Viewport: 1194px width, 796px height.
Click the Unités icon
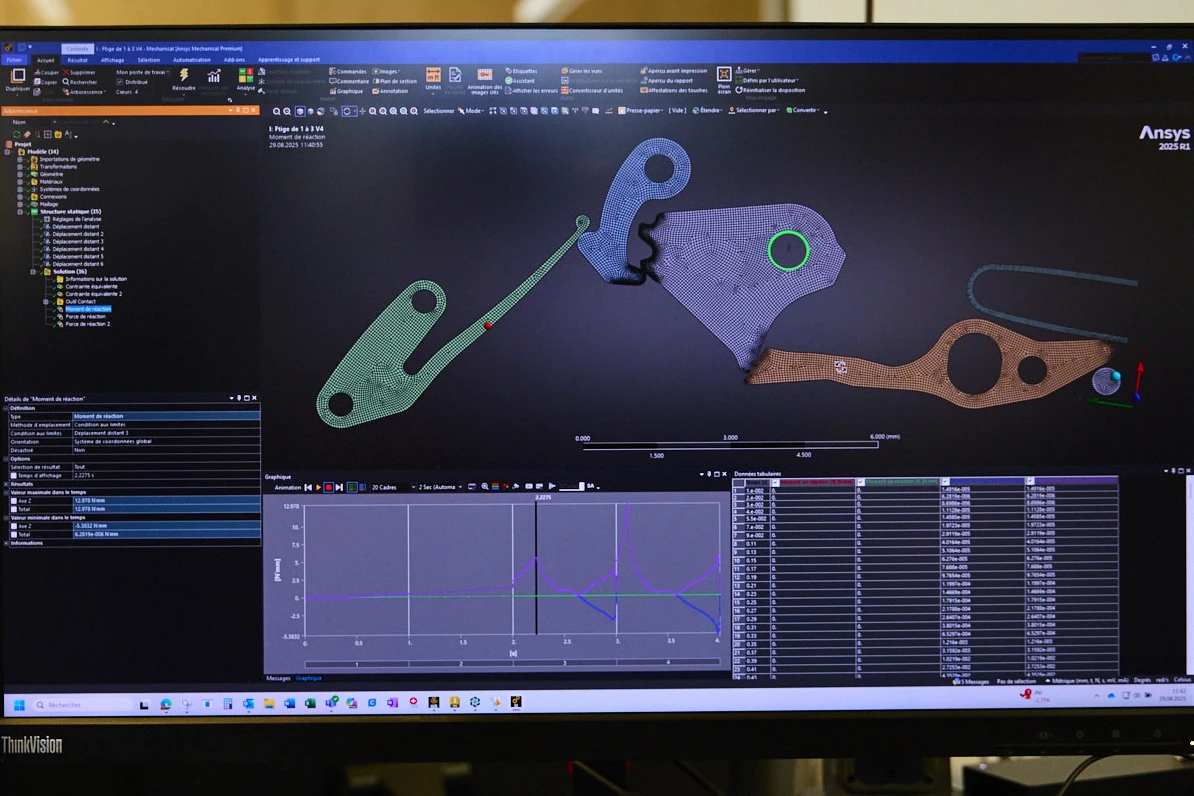coord(433,75)
